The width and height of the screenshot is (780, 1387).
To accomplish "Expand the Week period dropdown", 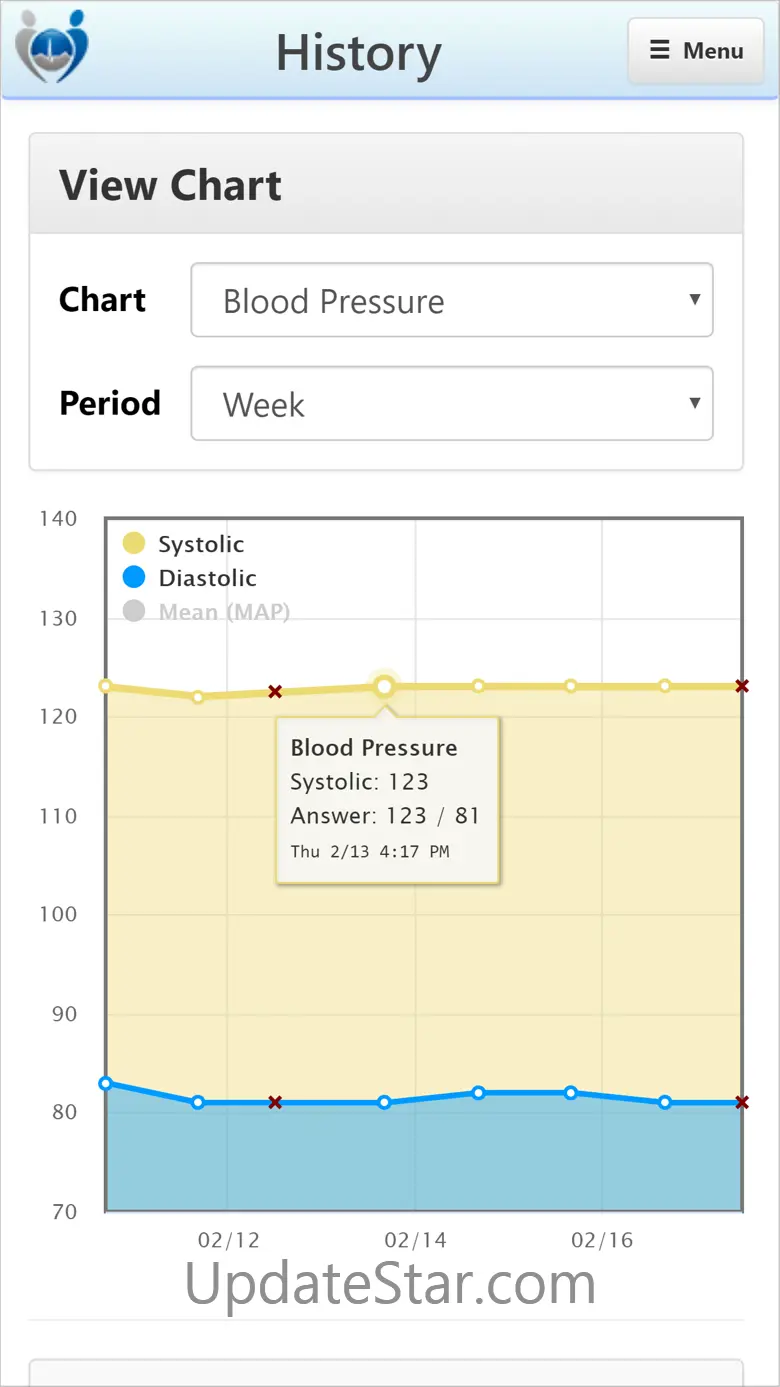I will click(x=451, y=404).
